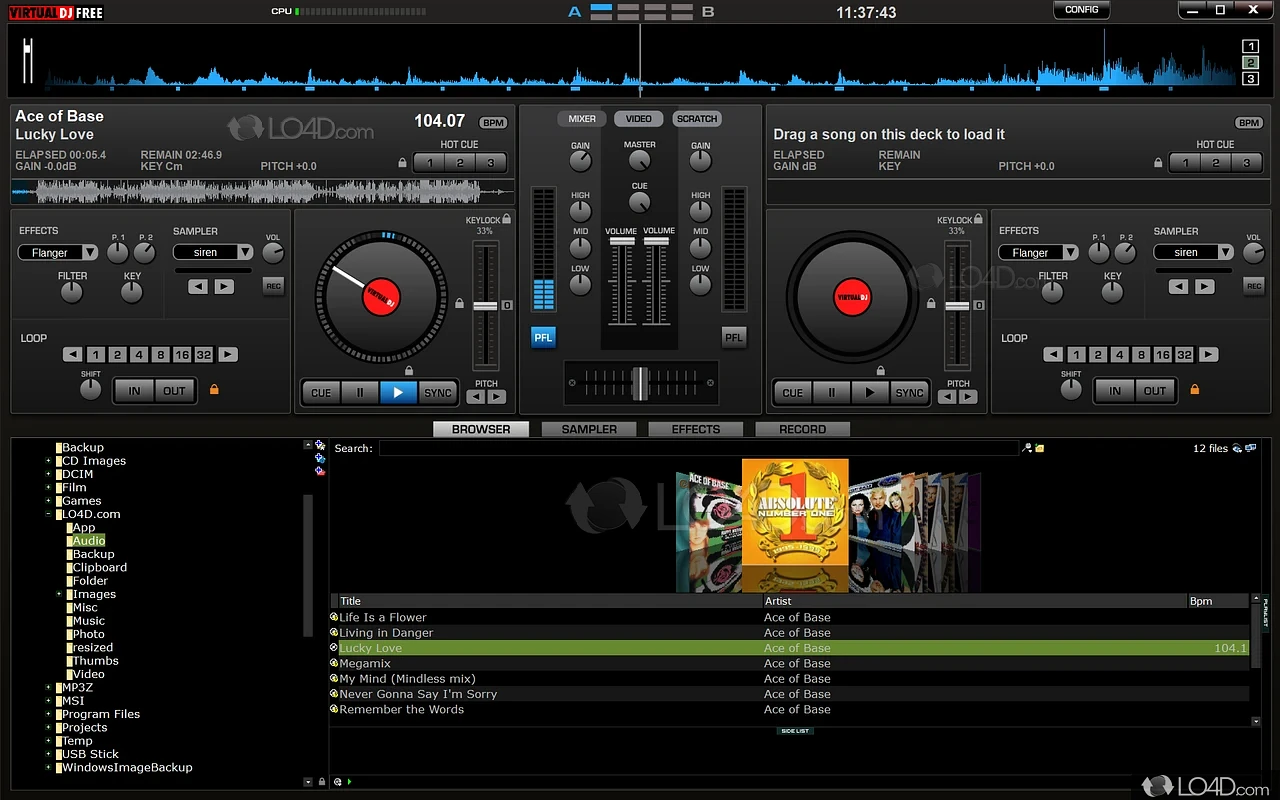Screen dimensions: 1280x800
Task: Click the left deck BPM tap button
Action: point(493,123)
